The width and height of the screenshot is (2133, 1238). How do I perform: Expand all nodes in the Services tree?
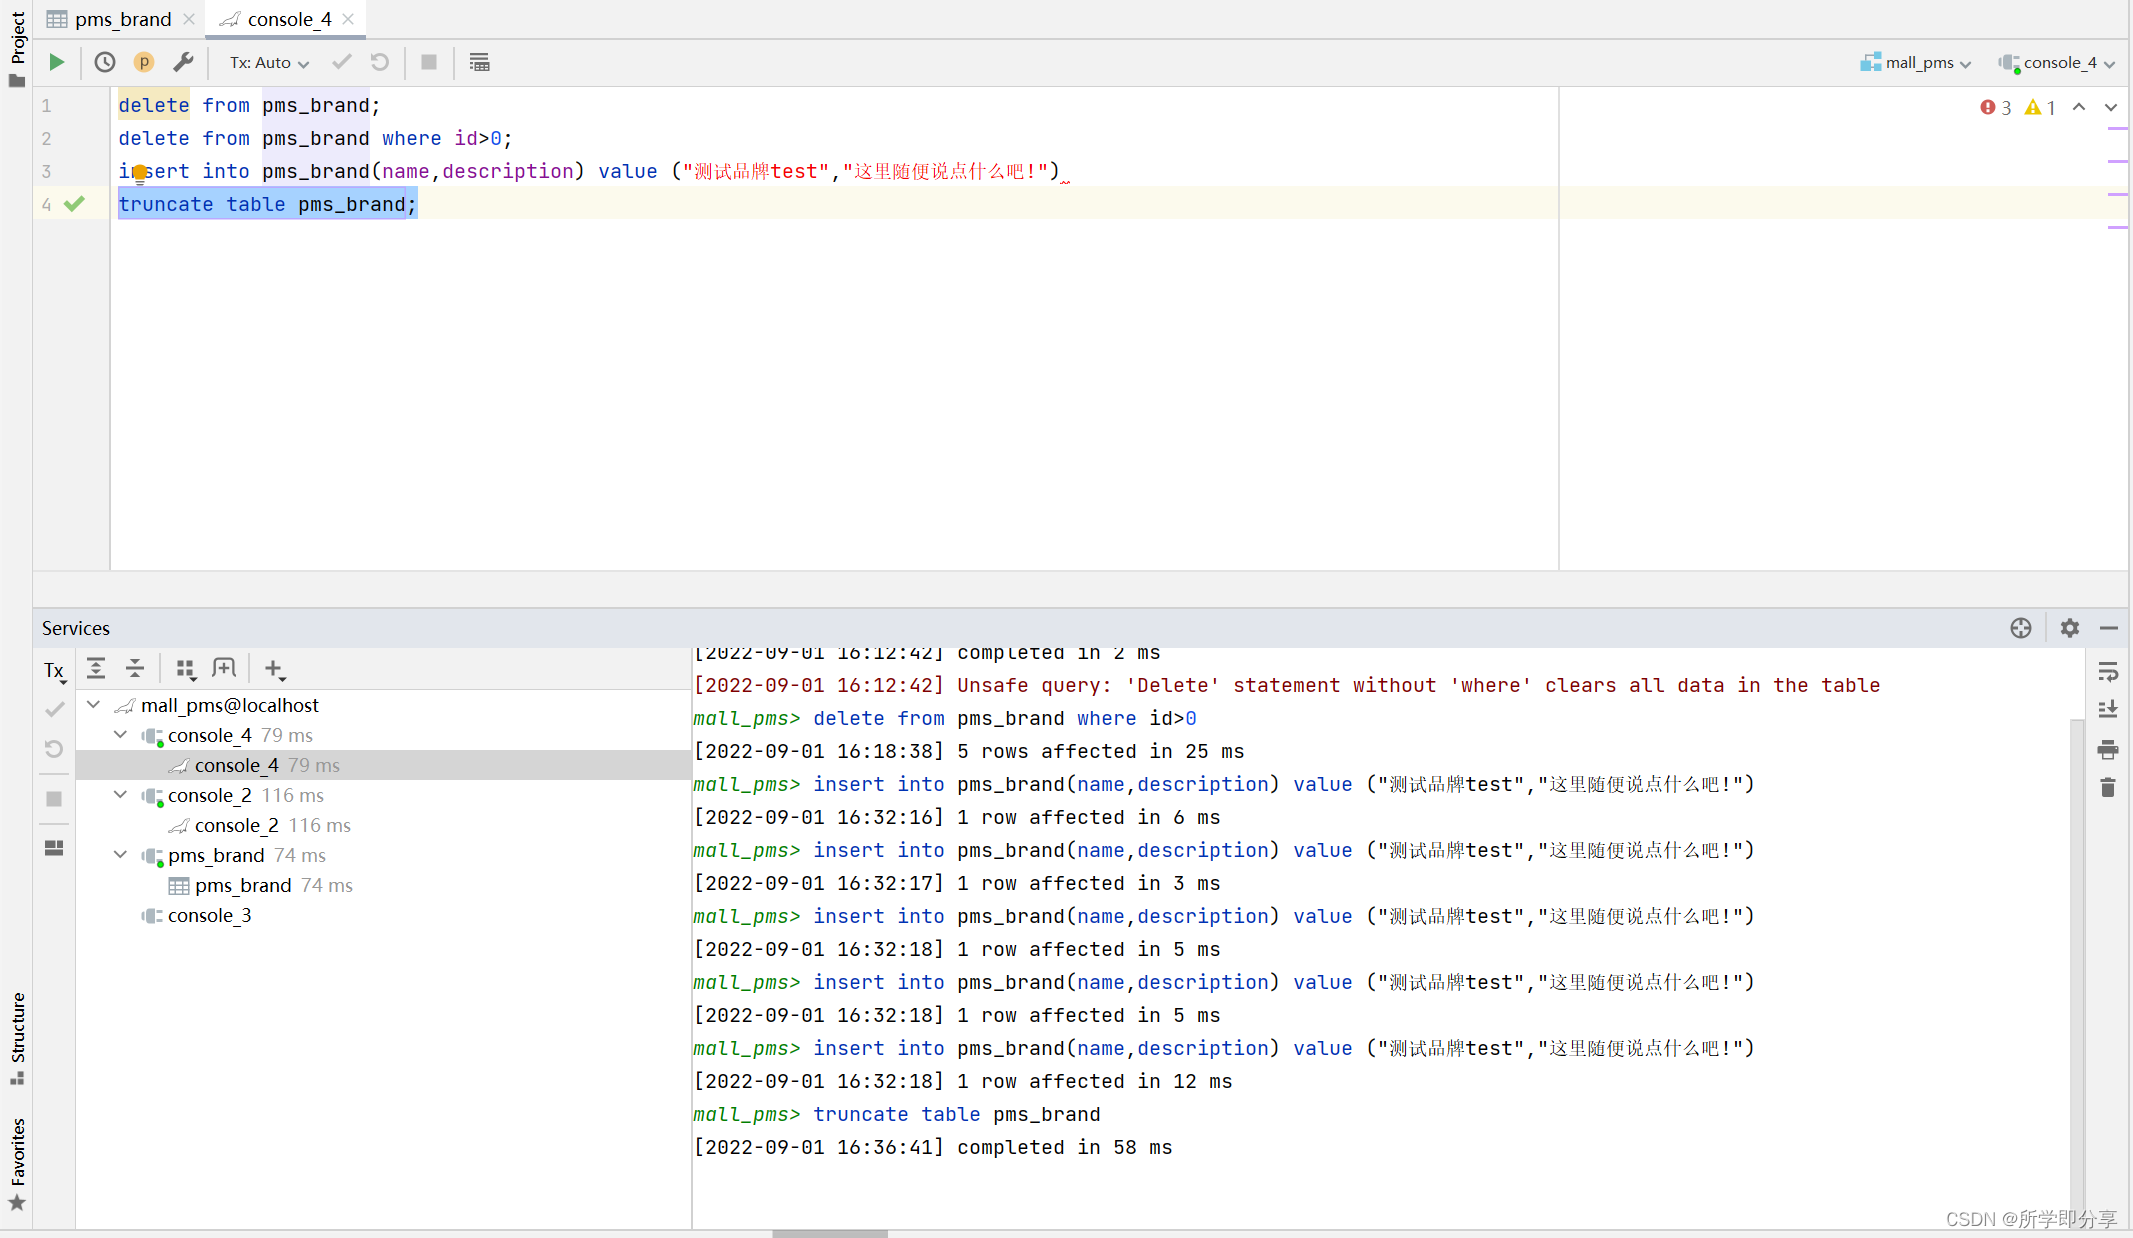(96, 668)
